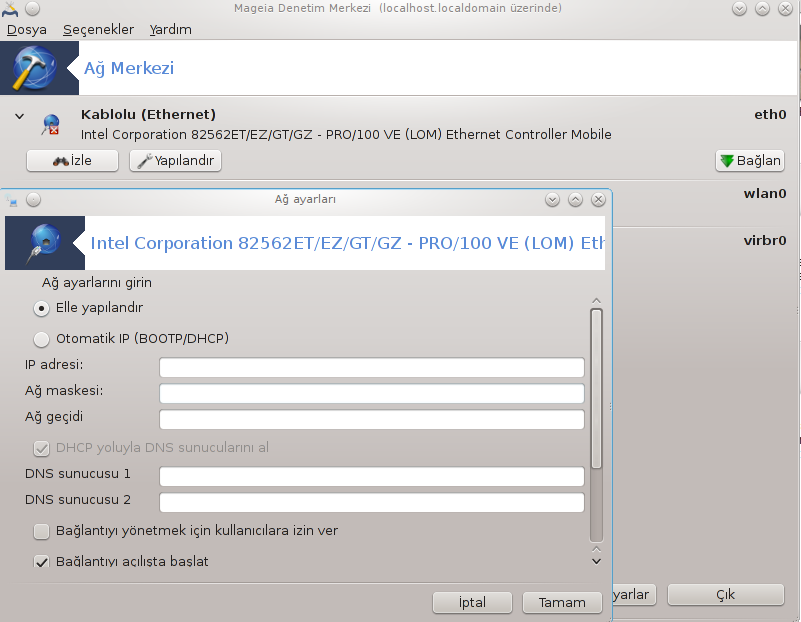801x622 pixels.
Task: Select the eth0 interface label
Action: [770, 114]
